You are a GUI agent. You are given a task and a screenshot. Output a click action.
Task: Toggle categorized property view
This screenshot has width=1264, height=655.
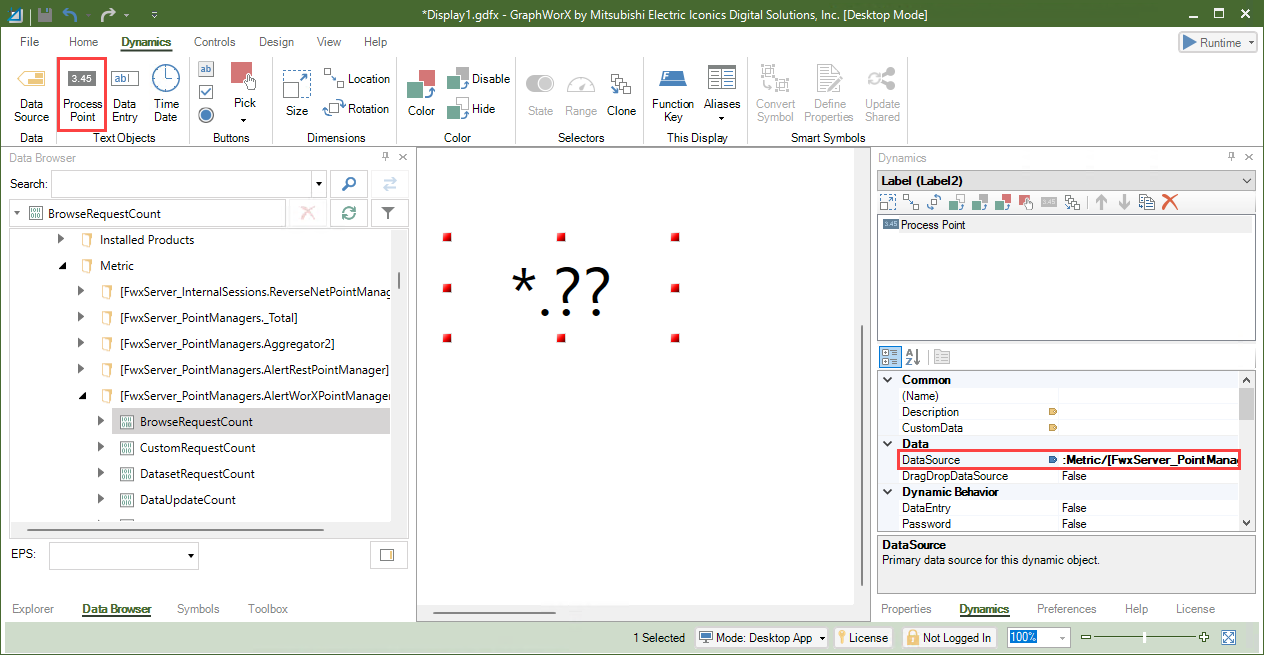(890, 356)
